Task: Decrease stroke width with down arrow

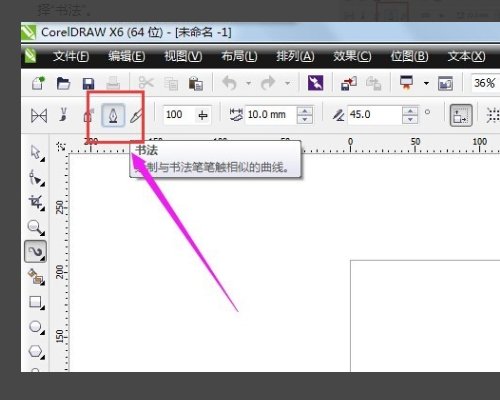Action: [305, 120]
